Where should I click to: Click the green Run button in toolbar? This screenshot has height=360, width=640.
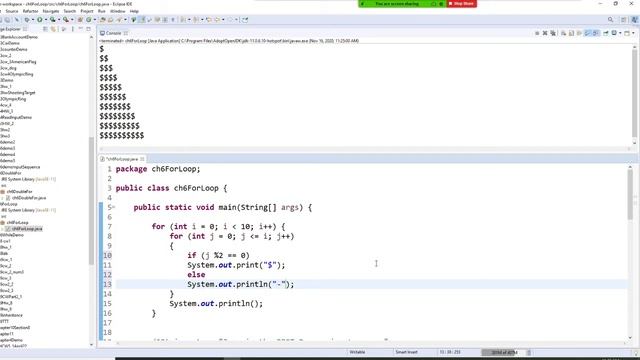40,20
